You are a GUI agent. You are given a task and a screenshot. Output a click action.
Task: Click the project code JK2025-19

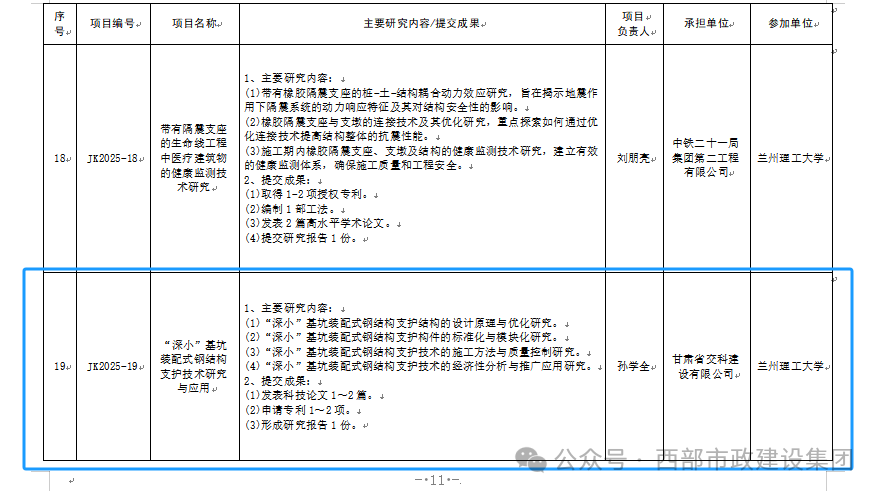coord(113,366)
